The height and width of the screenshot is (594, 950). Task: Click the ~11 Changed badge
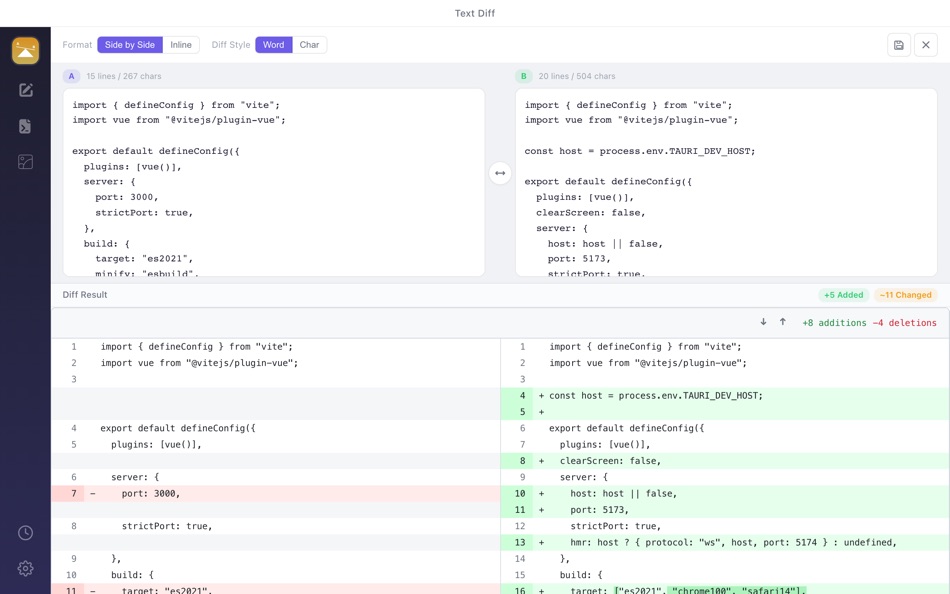[905, 295]
